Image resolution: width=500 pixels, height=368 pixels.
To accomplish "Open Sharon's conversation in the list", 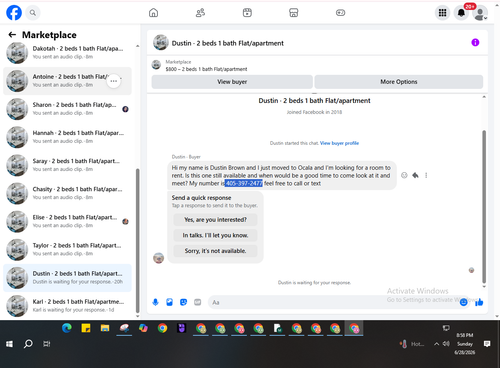I will 67,109.
